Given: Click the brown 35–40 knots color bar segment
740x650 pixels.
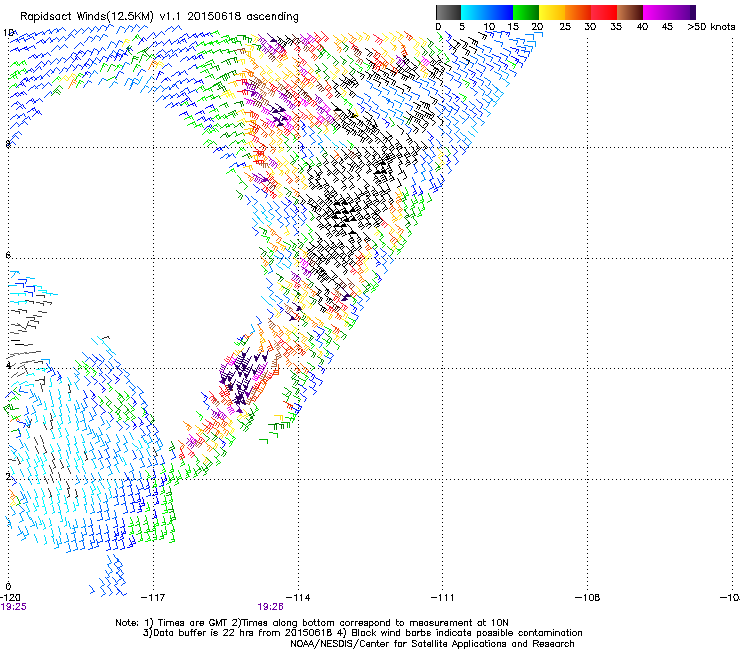Looking at the screenshot, I should (x=630, y=12).
